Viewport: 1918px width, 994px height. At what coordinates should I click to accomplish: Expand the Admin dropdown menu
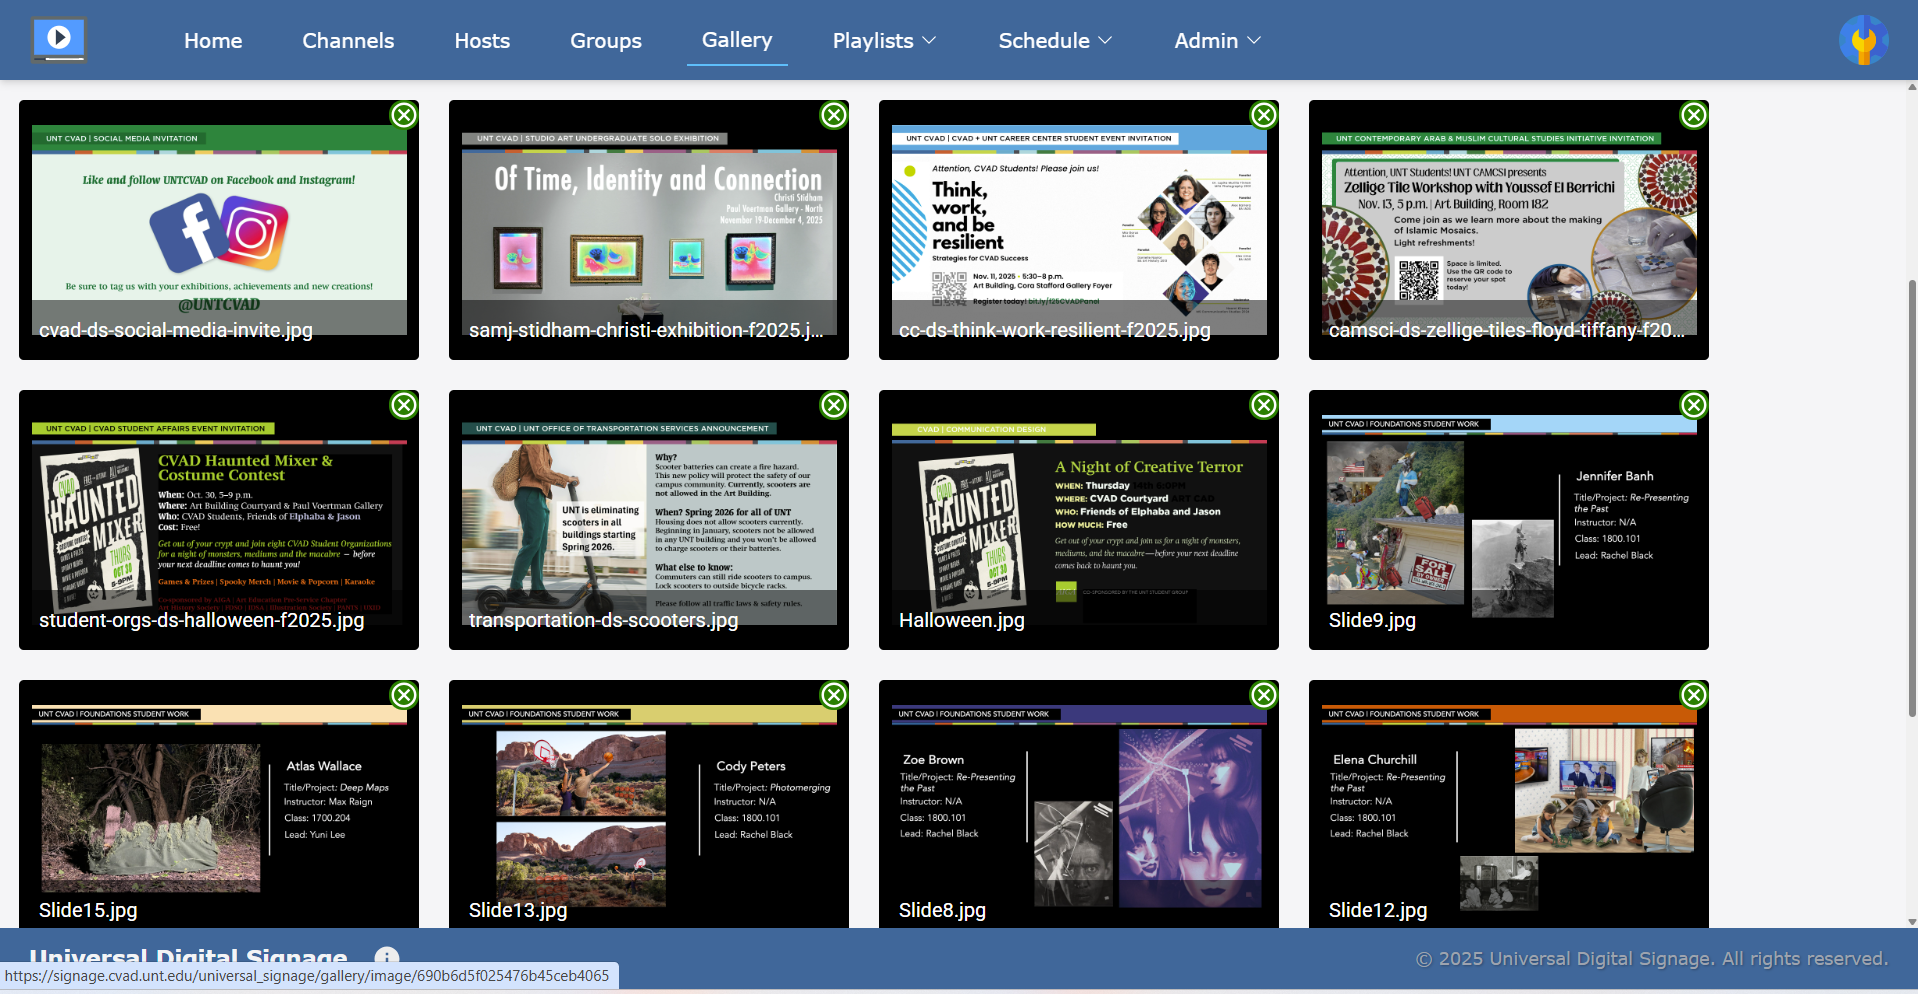[1217, 41]
